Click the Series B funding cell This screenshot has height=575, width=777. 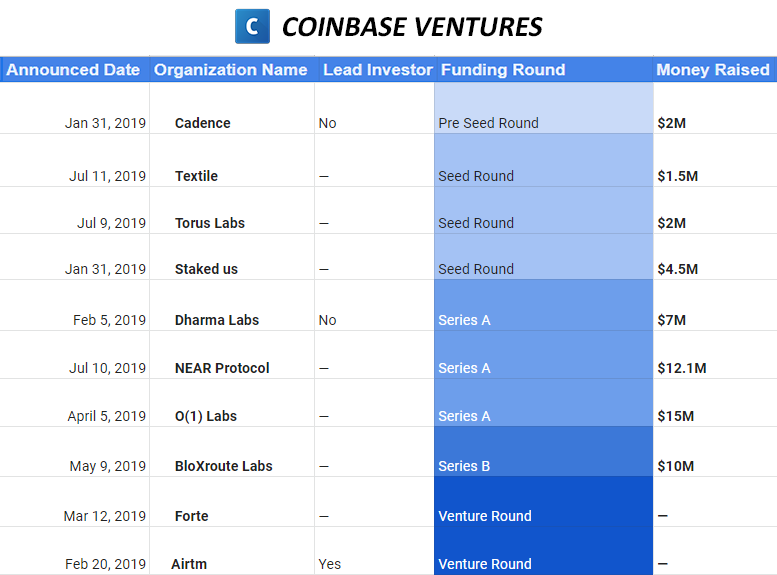[544, 452]
